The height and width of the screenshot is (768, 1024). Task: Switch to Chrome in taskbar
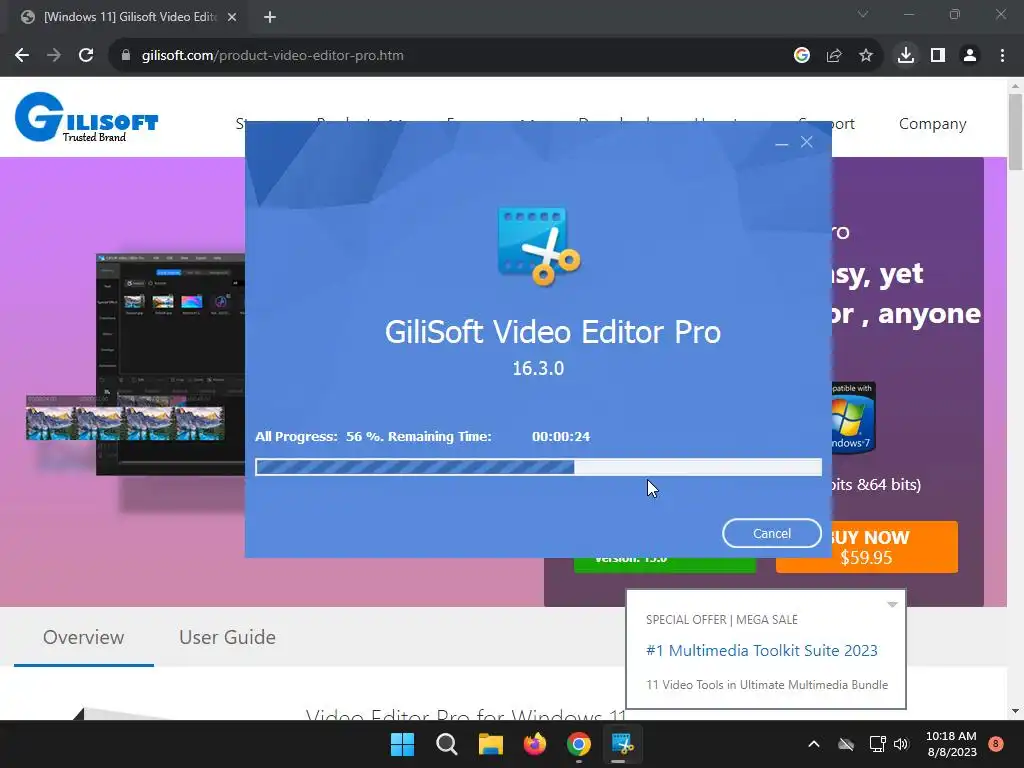(x=579, y=744)
